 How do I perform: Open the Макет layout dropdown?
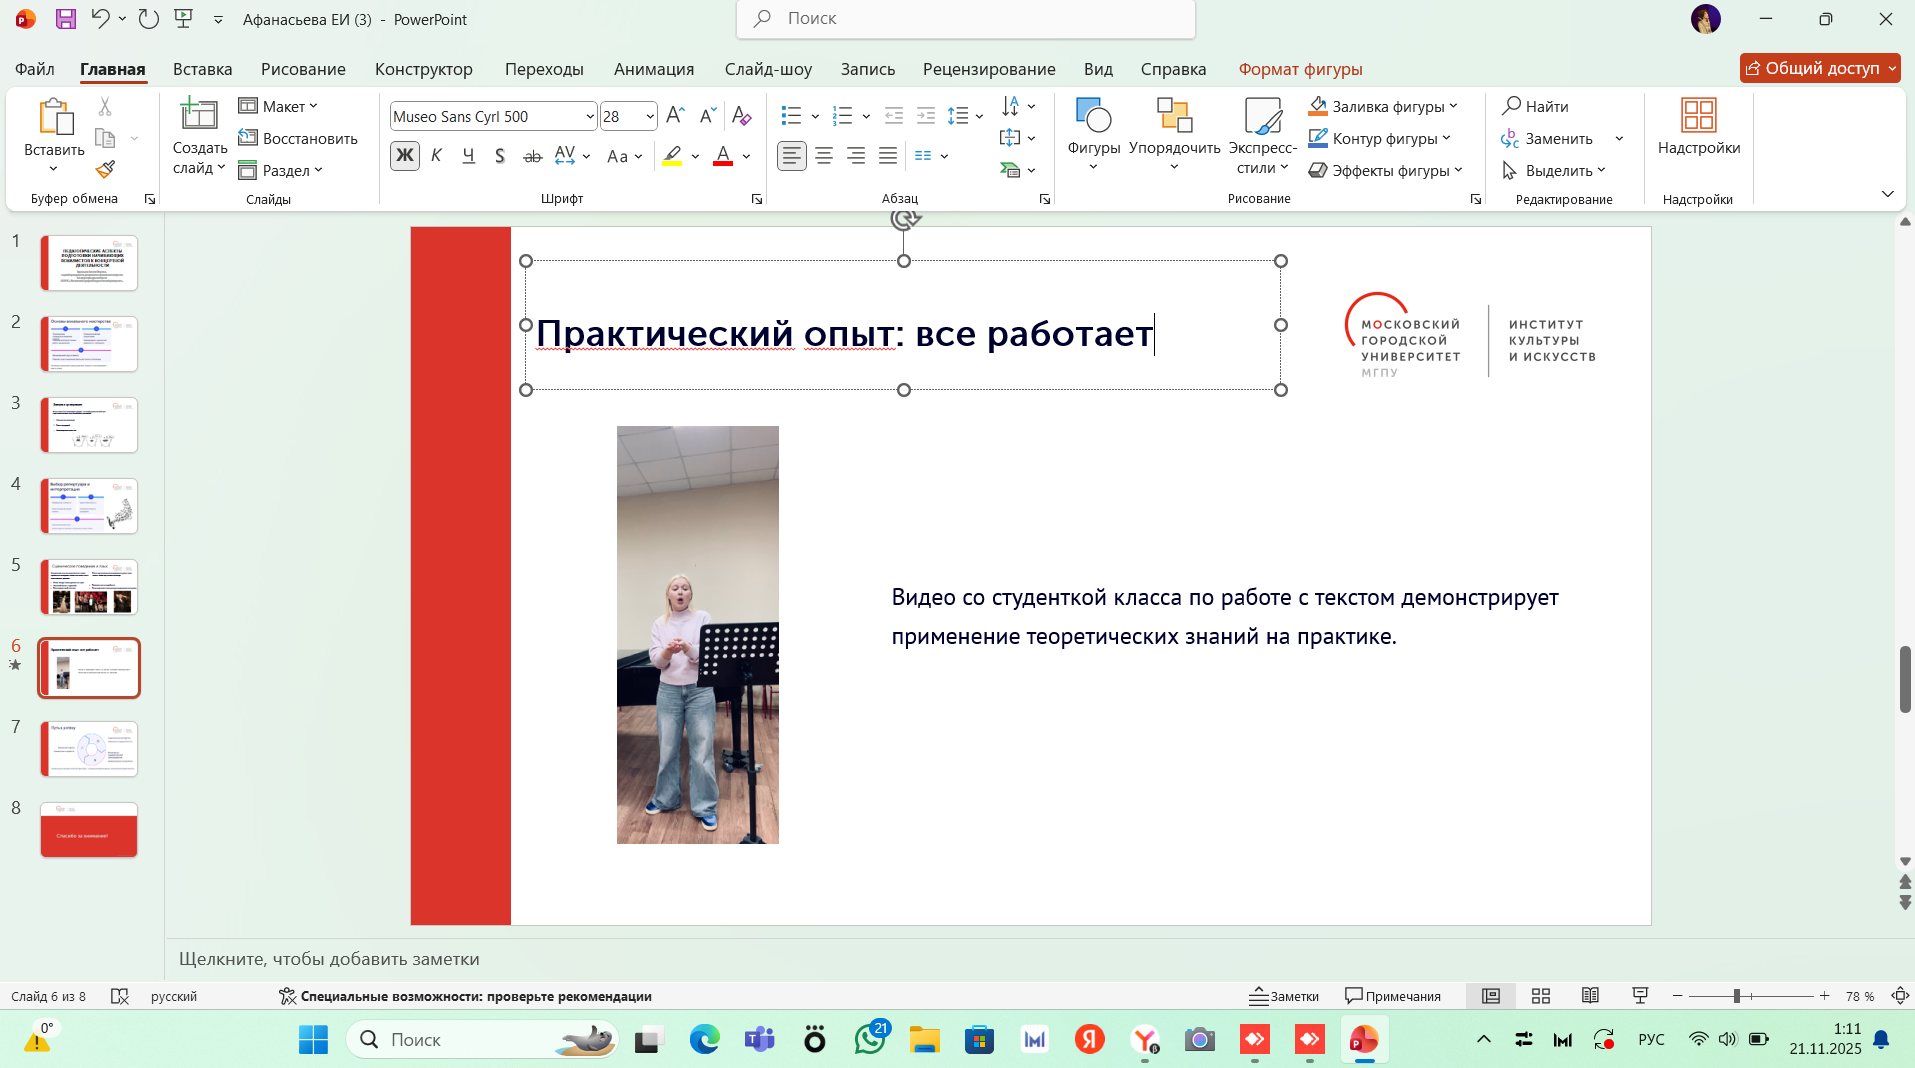(x=278, y=106)
